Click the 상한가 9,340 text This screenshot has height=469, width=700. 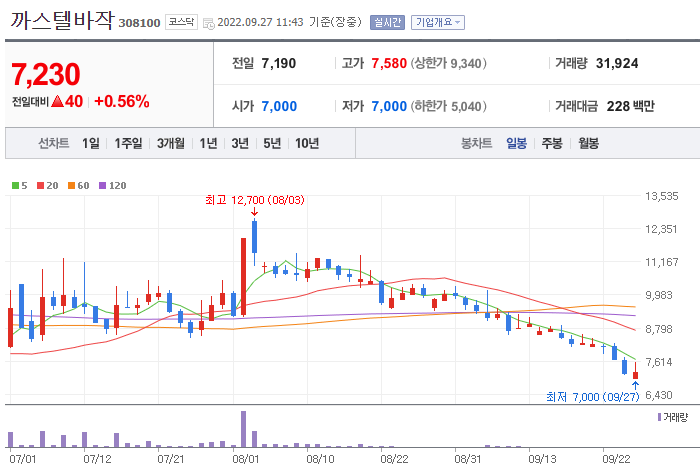point(449,63)
